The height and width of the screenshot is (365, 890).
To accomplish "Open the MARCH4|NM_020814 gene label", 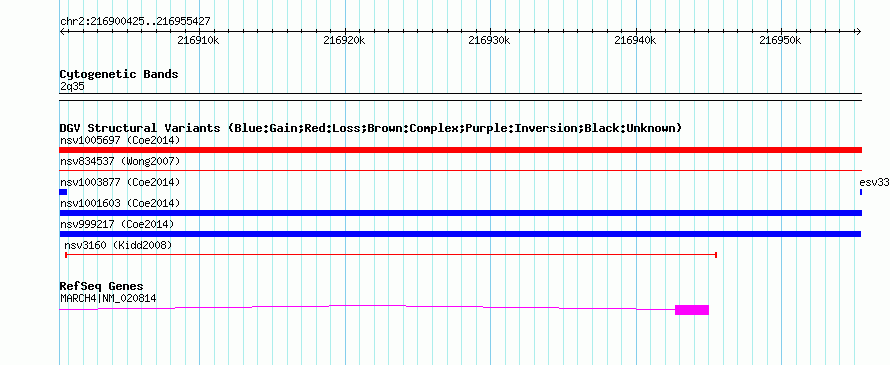I will click(x=108, y=298).
